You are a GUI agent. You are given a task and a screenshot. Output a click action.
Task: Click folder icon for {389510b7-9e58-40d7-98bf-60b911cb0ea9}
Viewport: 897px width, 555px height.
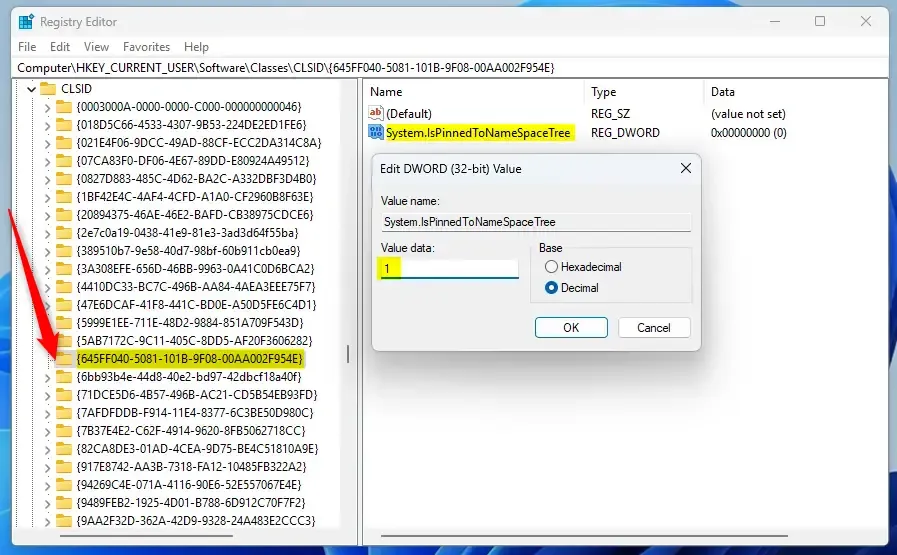[x=64, y=251]
